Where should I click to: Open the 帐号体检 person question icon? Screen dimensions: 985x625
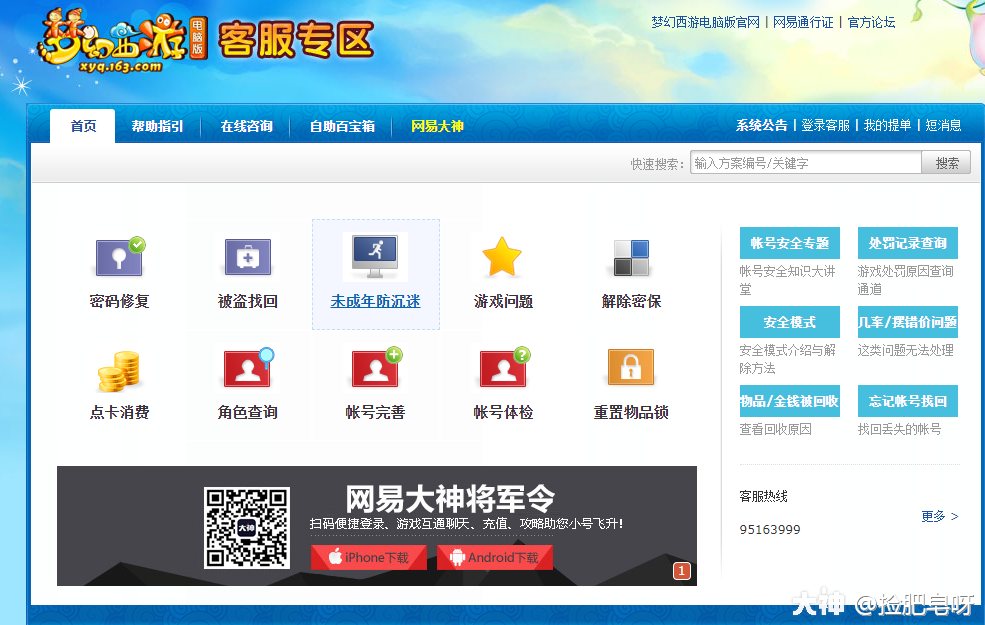click(504, 367)
